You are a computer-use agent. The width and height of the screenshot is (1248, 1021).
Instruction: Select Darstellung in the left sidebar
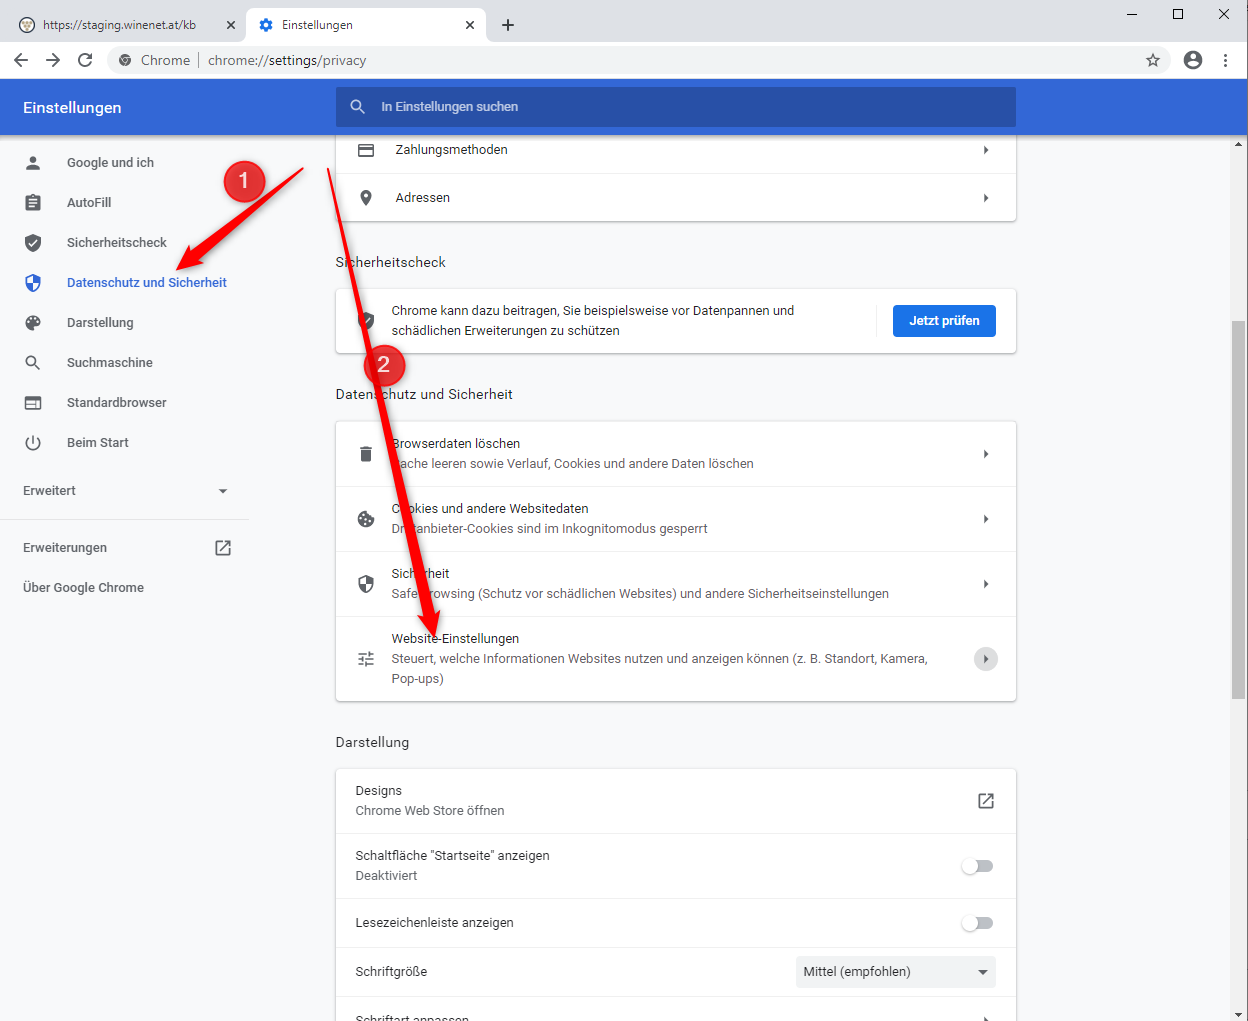point(100,323)
